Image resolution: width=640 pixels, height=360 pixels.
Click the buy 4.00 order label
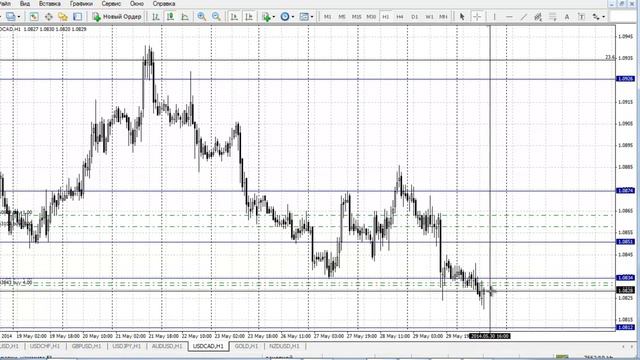click(16, 282)
